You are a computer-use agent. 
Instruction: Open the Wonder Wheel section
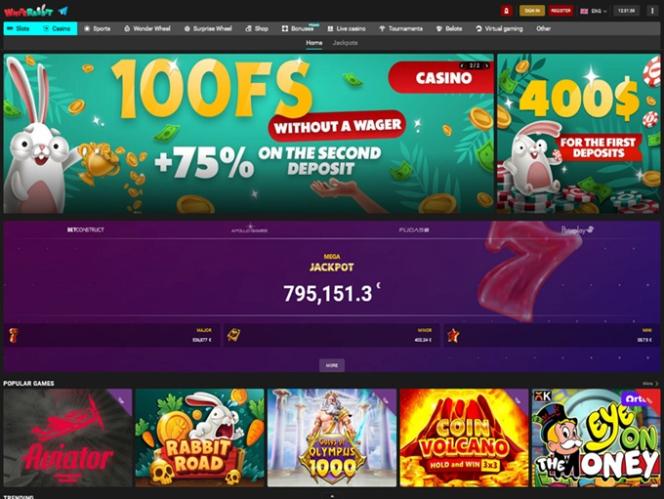[x=148, y=28]
